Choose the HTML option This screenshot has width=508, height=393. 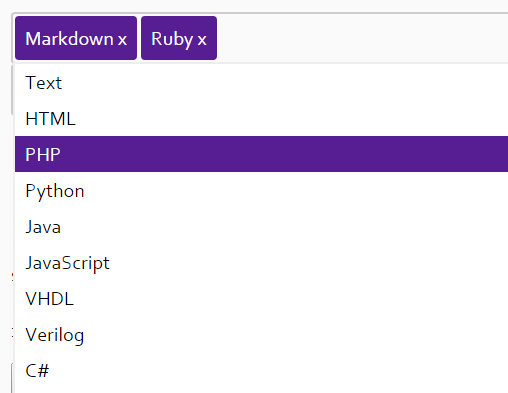(261, 118)
